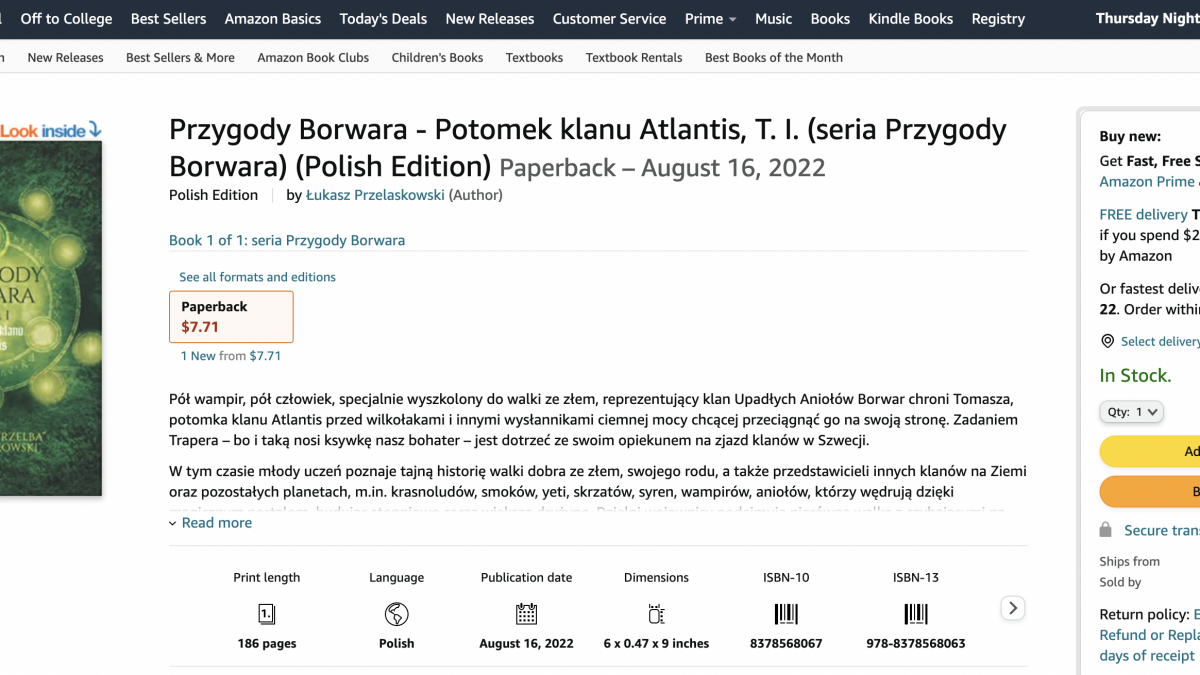Click the delivery location pin icon

pos(1107,341)
